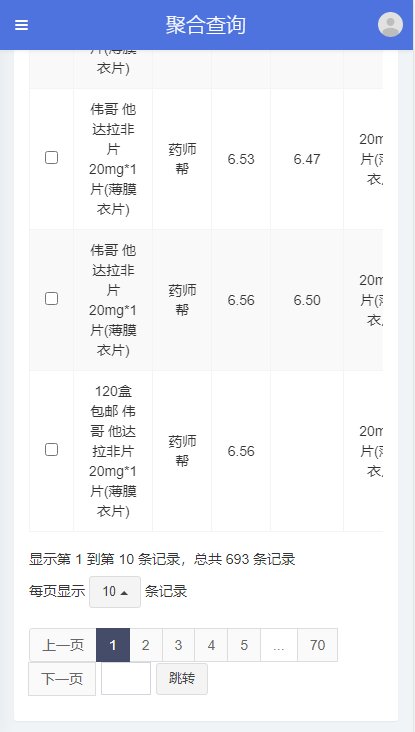Click 药师帮 cell in the 6.53 row
Viewport: 415px width, 732px height.
[182, 159]
